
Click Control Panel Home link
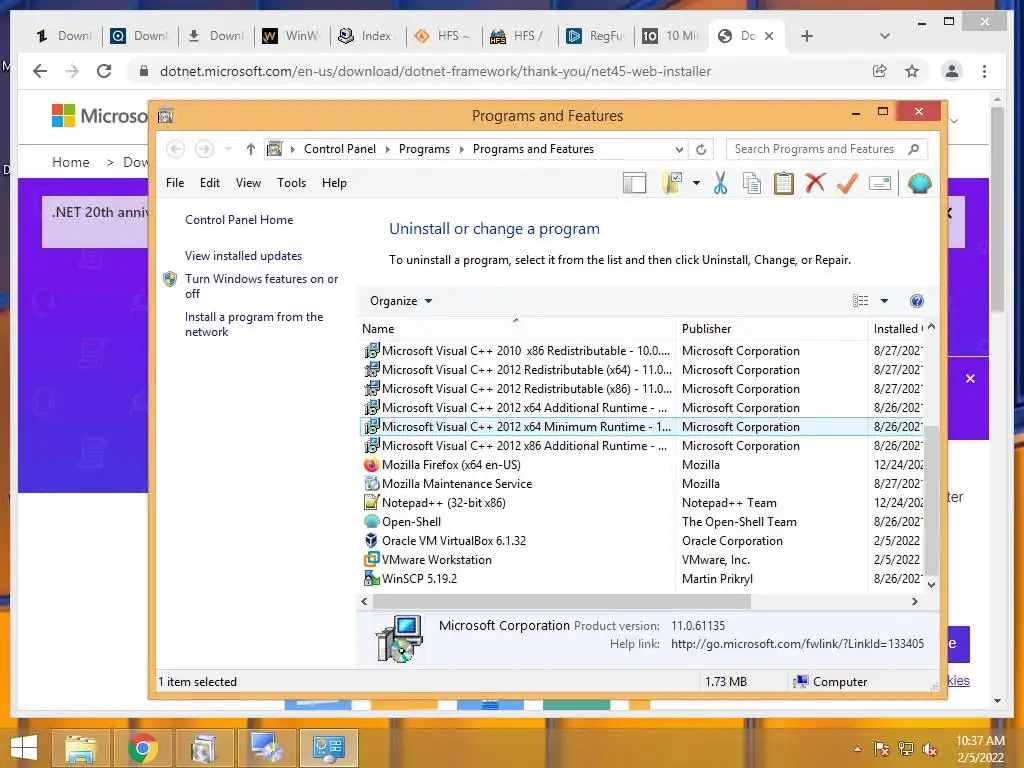pos(239,220)
